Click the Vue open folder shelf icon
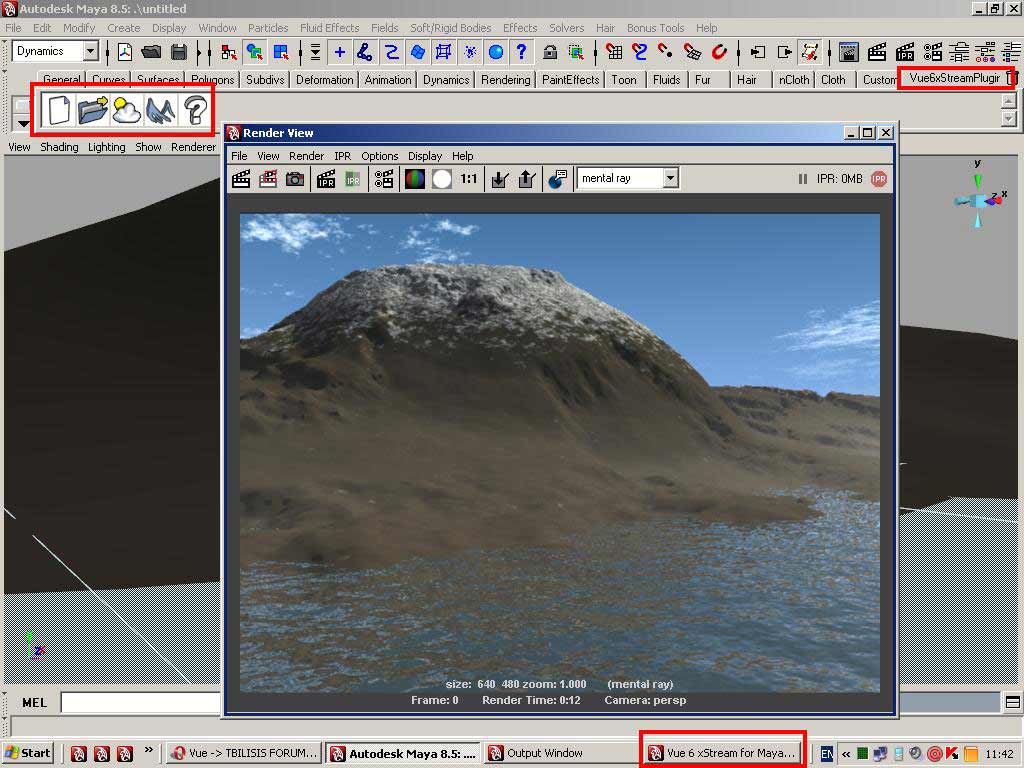The height and width of the screenshot is (768, 1024). click(x=92, y=110)
